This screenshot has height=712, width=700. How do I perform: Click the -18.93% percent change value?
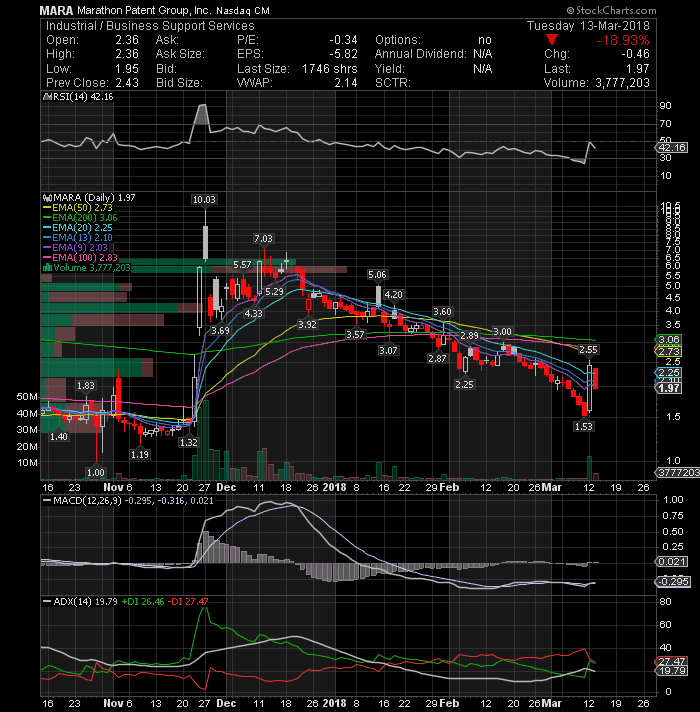tap(623, 40)
